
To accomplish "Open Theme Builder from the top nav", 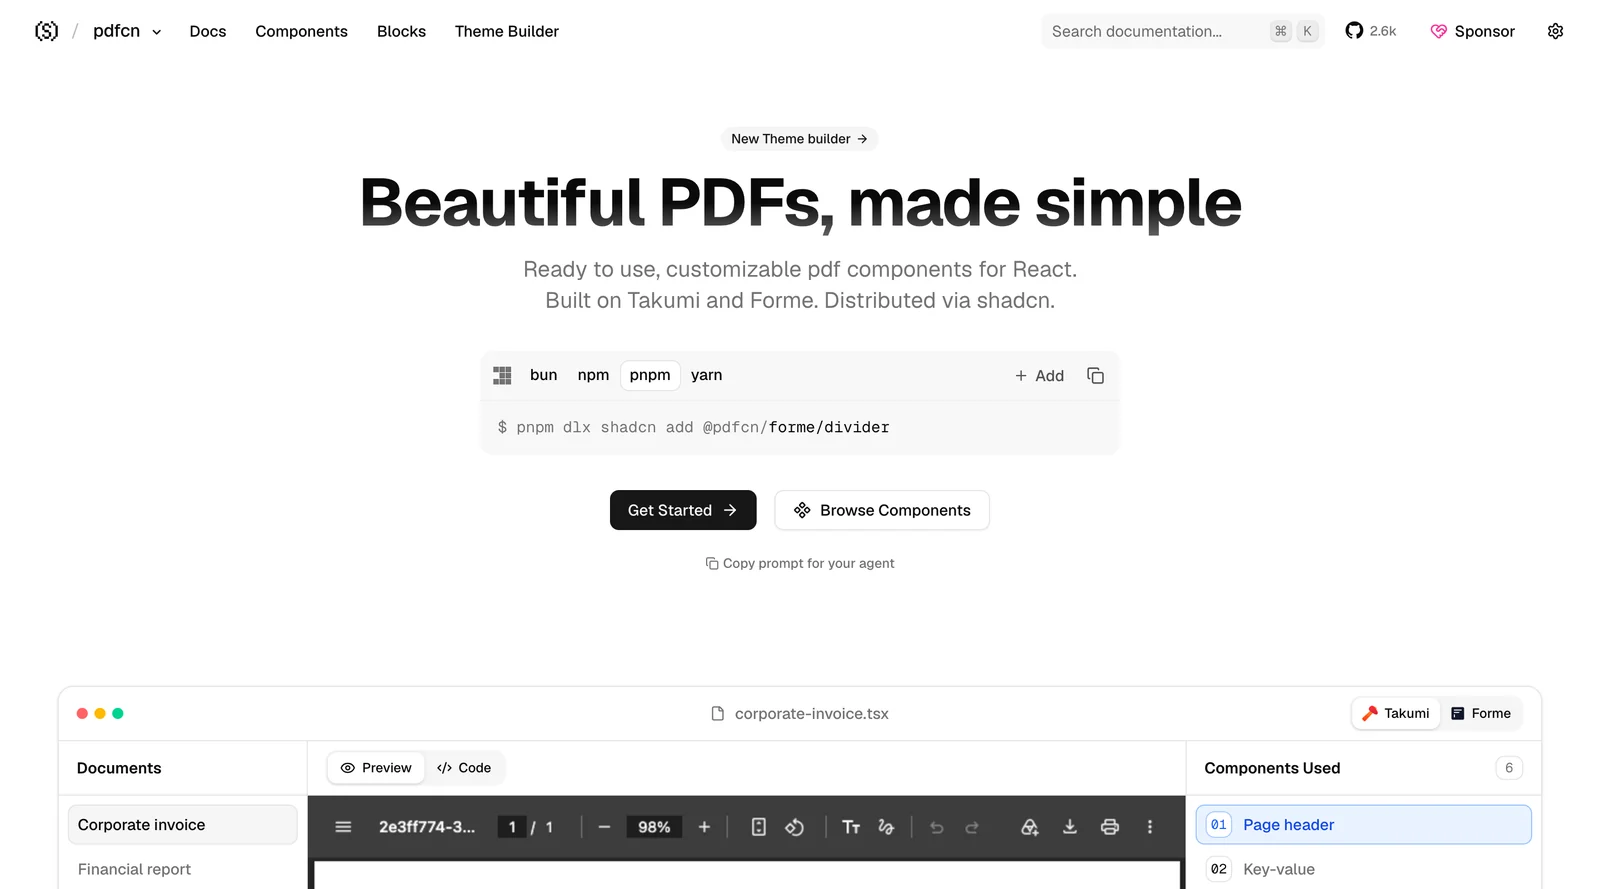I will [507, 31].
